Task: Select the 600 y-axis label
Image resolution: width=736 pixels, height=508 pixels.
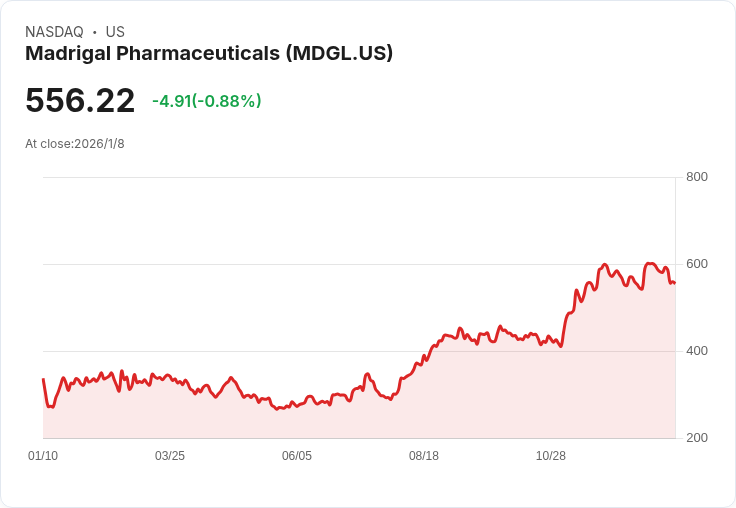Action: pos(697,264)
